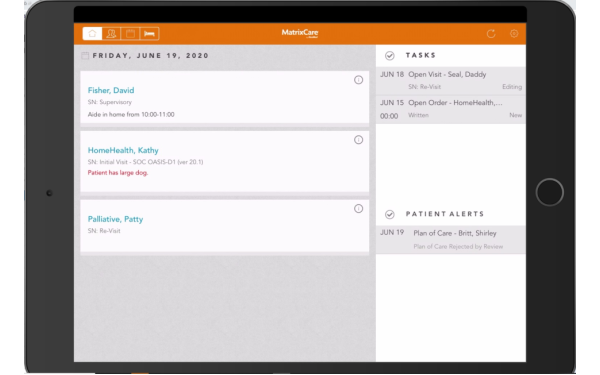
Task: Click the 00:00 time on JUN 15 task
Action: (389, 116)
